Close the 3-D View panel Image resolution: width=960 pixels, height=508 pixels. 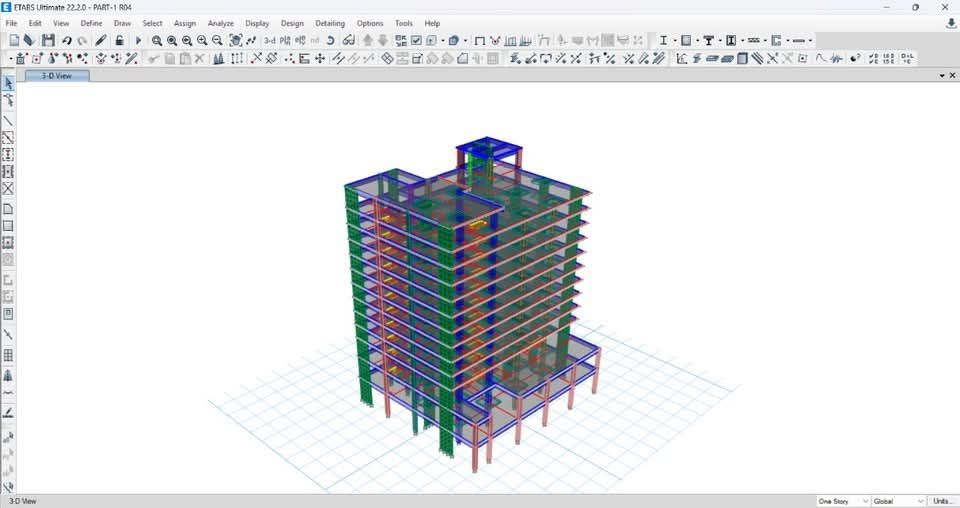point(952,76)
